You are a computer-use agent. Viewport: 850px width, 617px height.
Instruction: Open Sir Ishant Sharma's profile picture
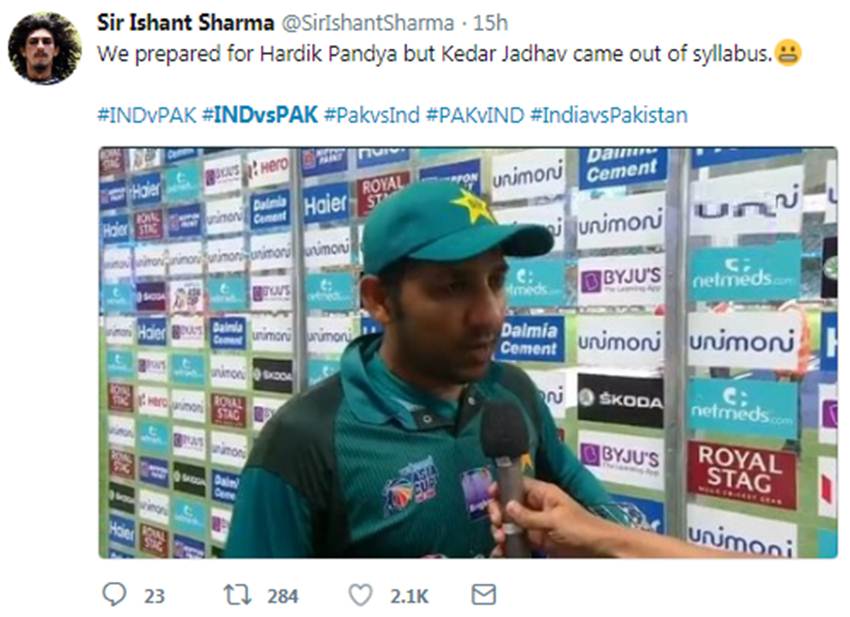45,48
